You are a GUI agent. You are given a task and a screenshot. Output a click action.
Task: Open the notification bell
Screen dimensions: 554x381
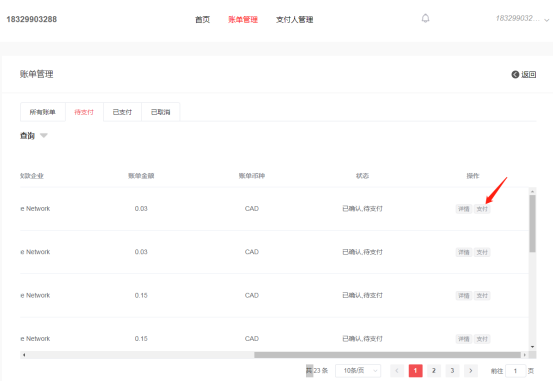tap(425, 18)
